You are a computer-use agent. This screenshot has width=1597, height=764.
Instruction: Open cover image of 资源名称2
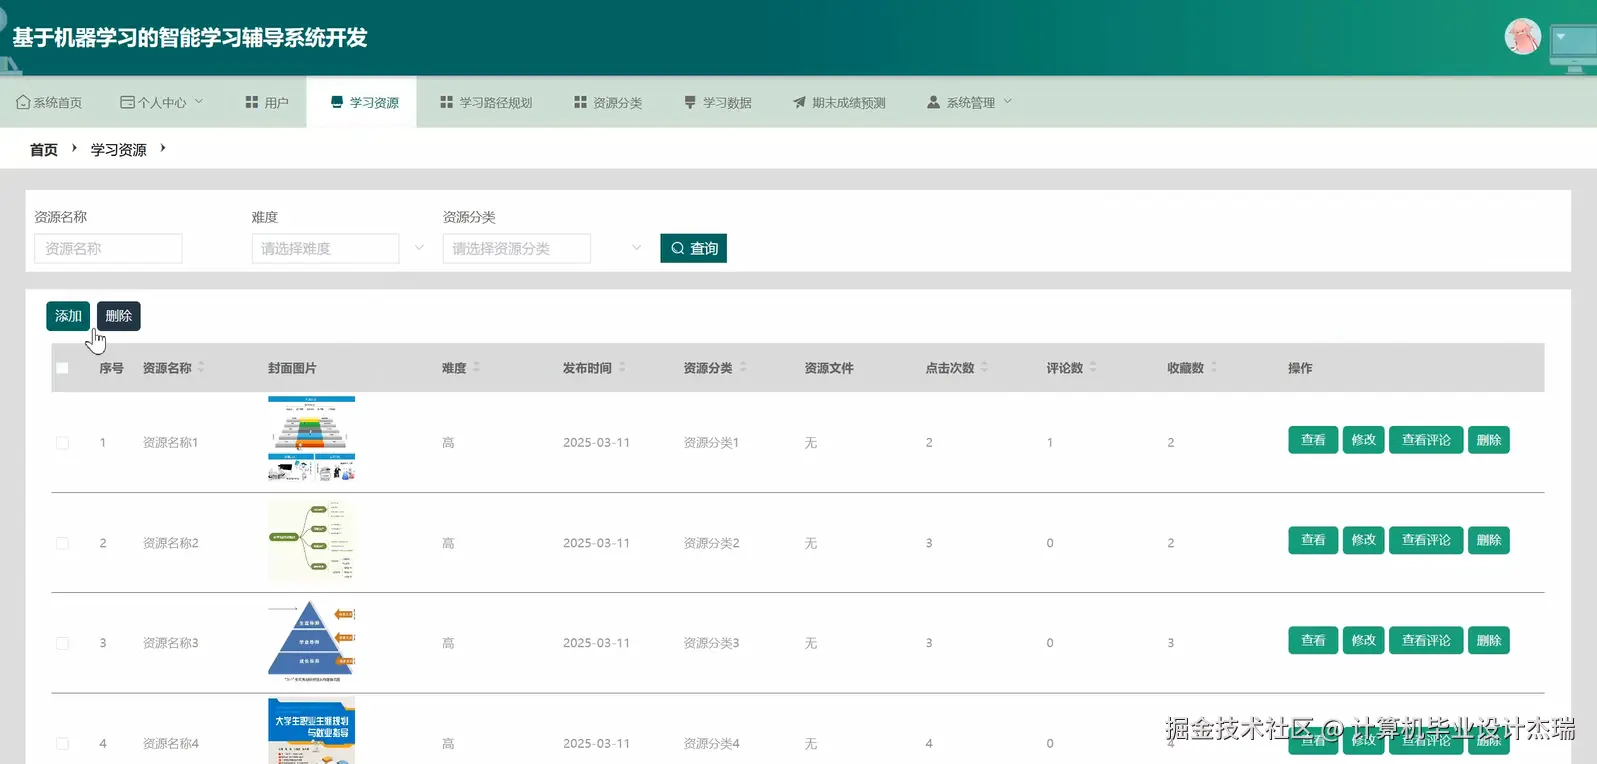(311, 541)
